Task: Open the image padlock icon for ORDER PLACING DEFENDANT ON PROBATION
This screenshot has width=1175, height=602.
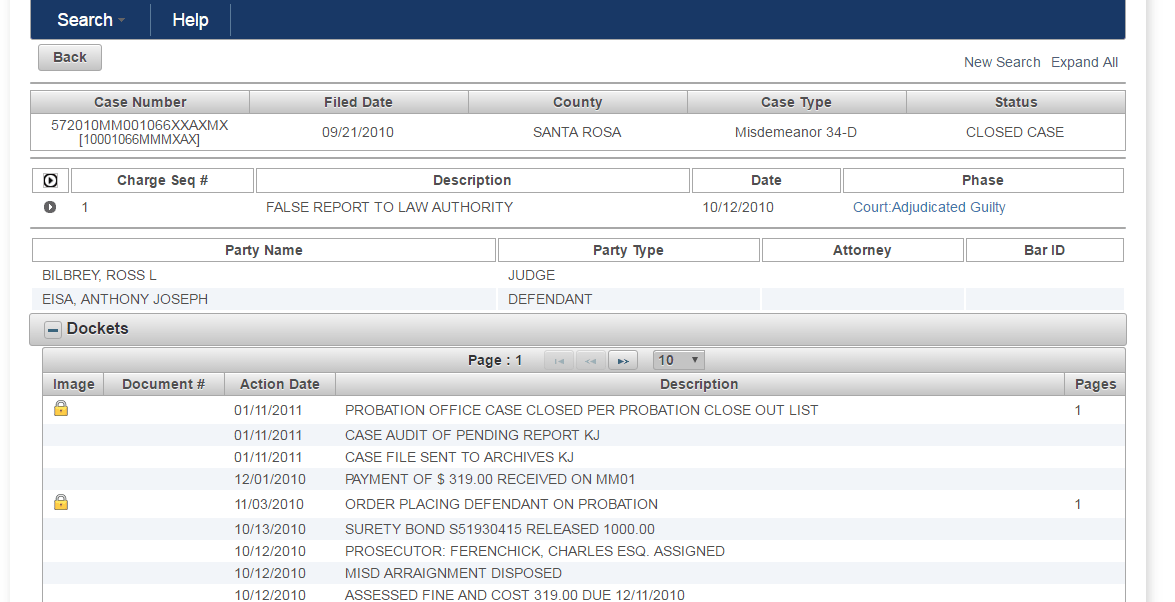Action: coord(61,504)
